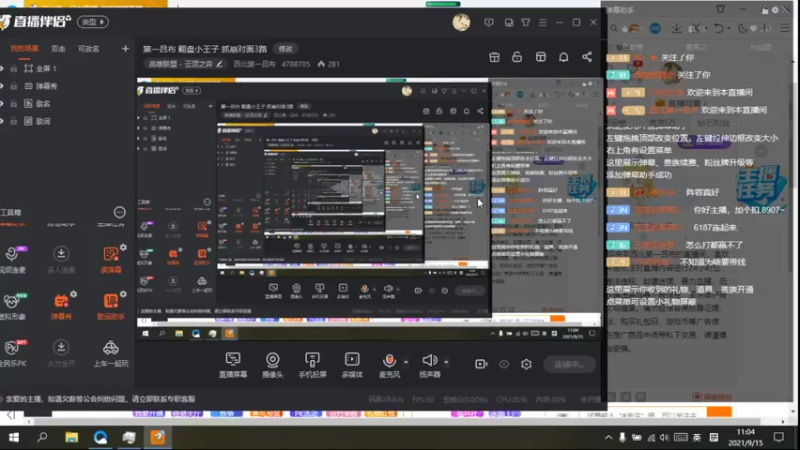
Task: Open the toolbox more options circle
Action: 119,212
